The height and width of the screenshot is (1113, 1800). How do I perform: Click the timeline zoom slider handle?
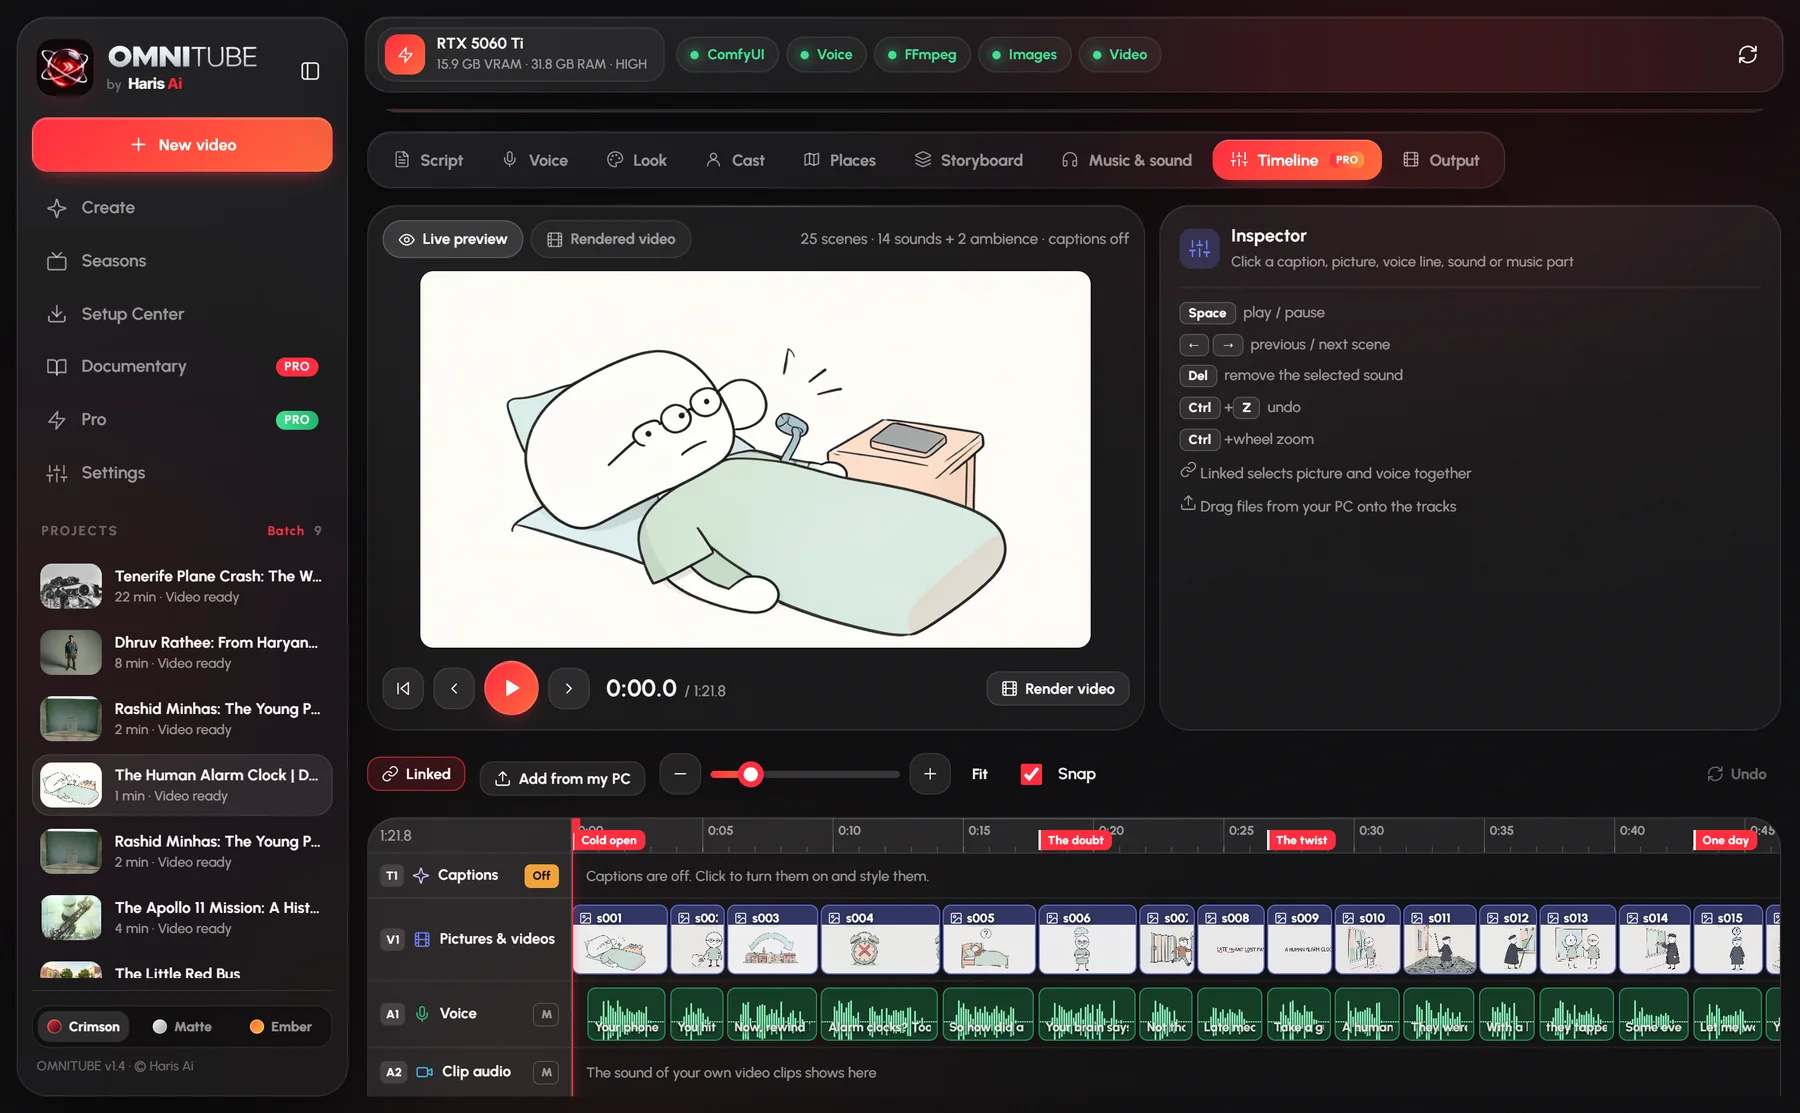751,774
